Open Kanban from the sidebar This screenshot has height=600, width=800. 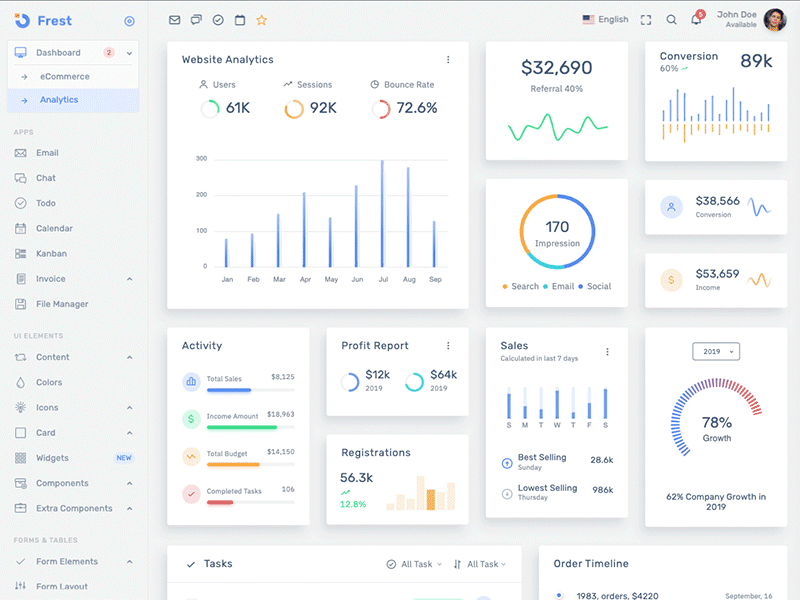(54, 254)
